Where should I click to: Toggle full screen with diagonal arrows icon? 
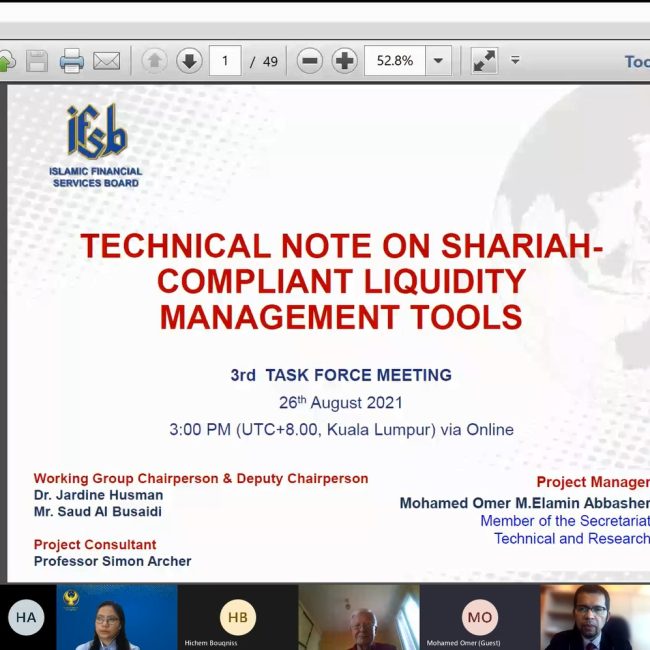[x=484, y=61]
